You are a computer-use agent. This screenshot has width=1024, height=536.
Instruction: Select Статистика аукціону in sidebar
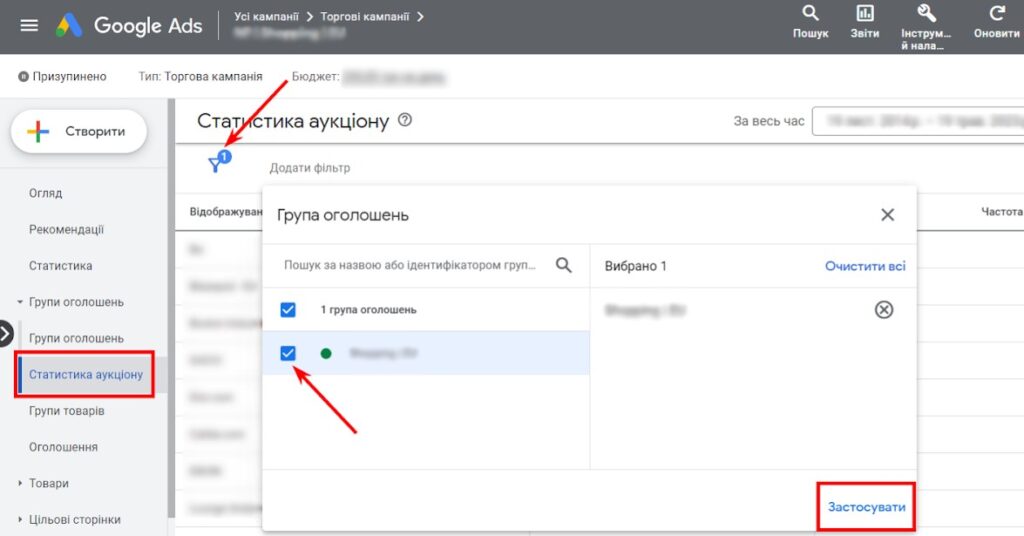pos(86,375)
